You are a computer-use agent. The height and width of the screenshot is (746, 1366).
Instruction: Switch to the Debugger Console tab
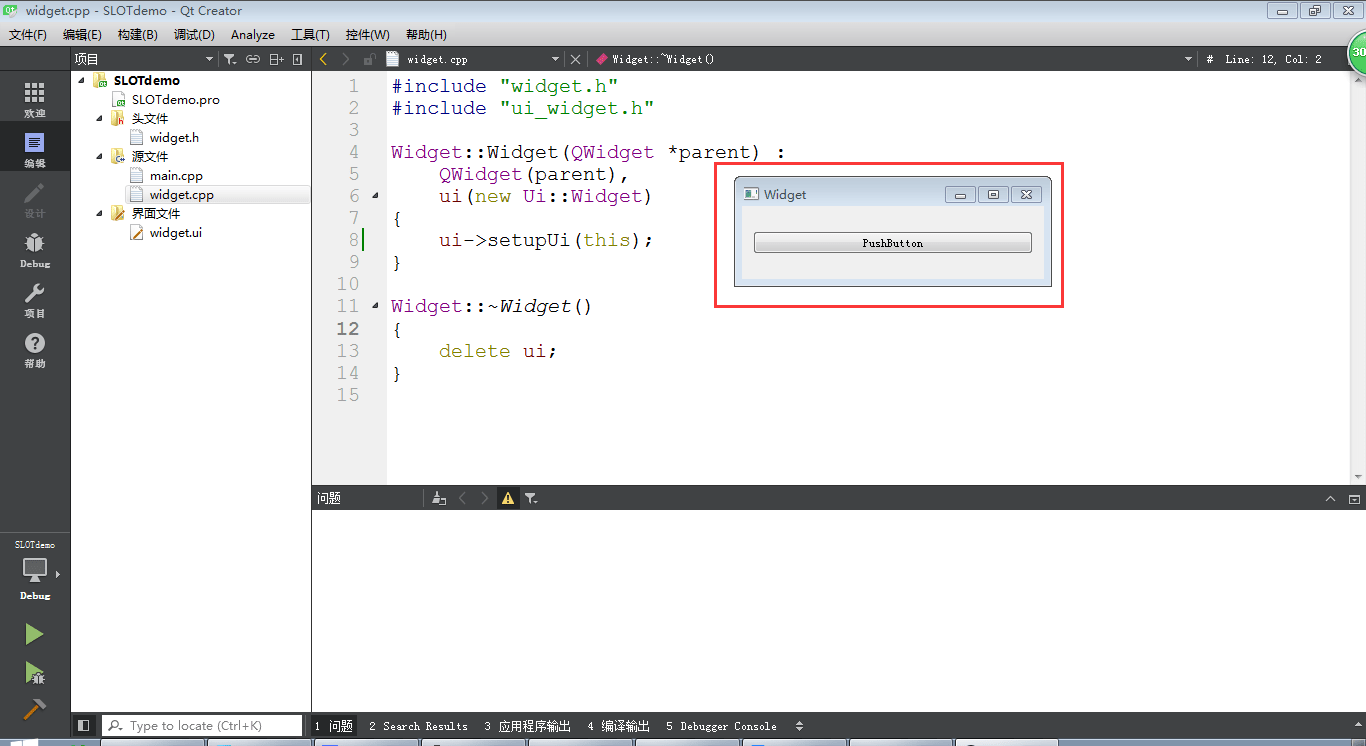tap(721, 726)
